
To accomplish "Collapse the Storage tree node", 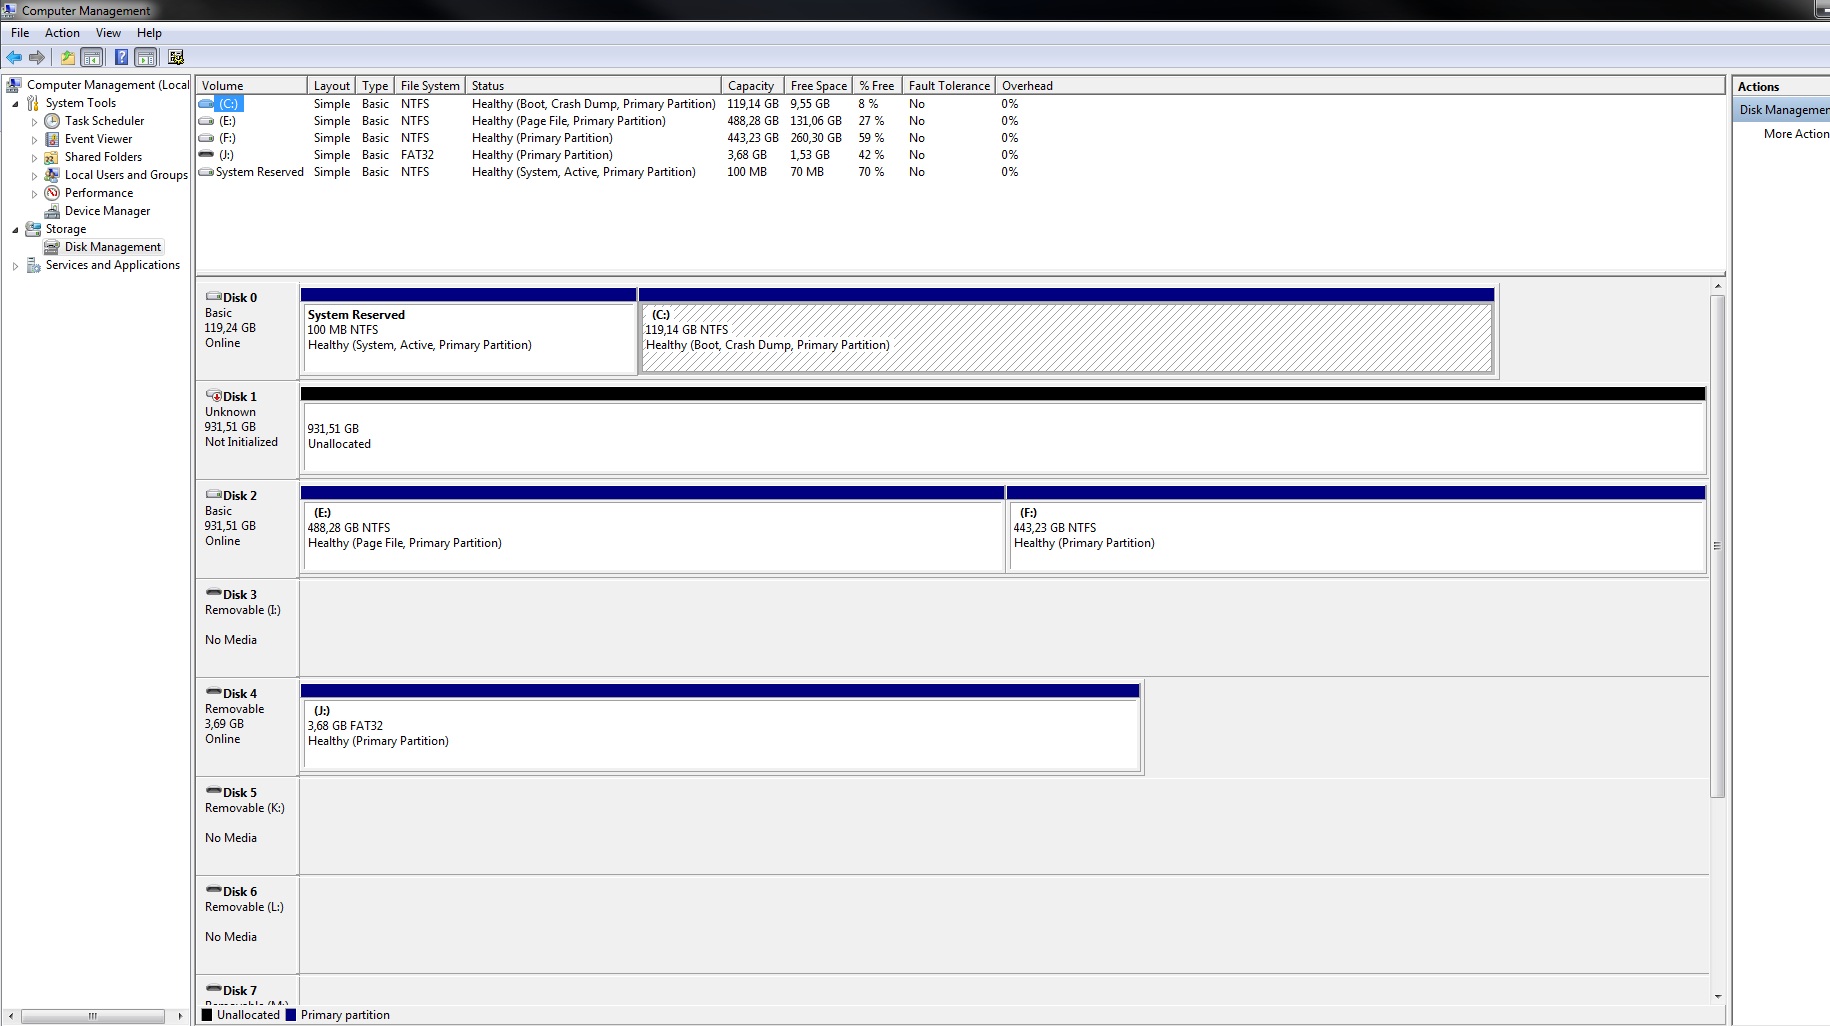I will [15, 229].
